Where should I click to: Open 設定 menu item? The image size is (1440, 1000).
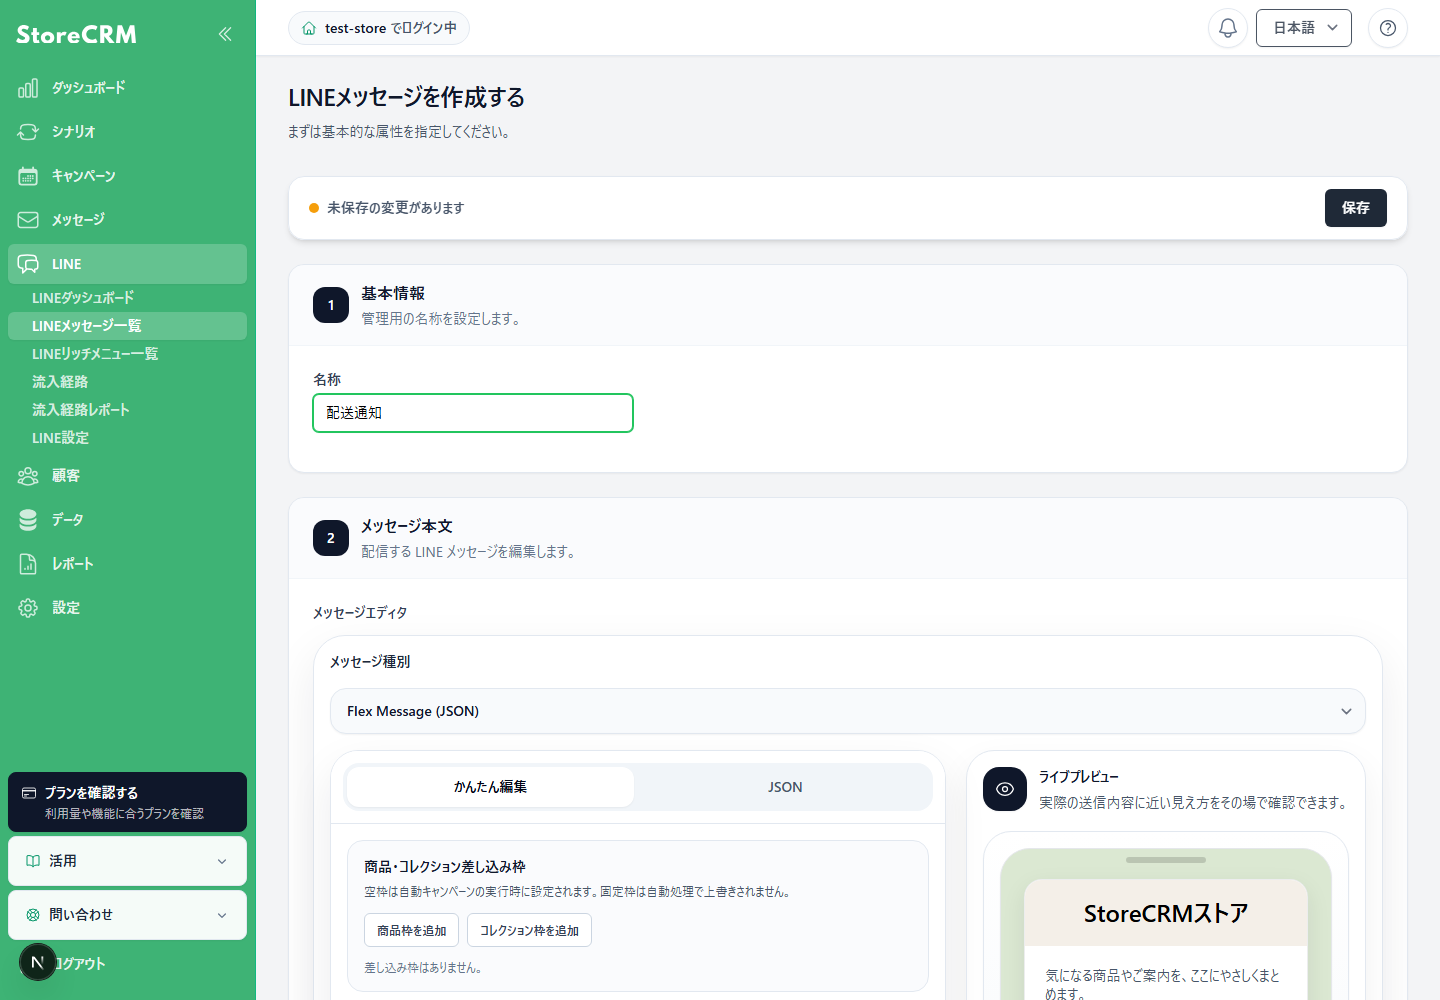coord(127,608)
